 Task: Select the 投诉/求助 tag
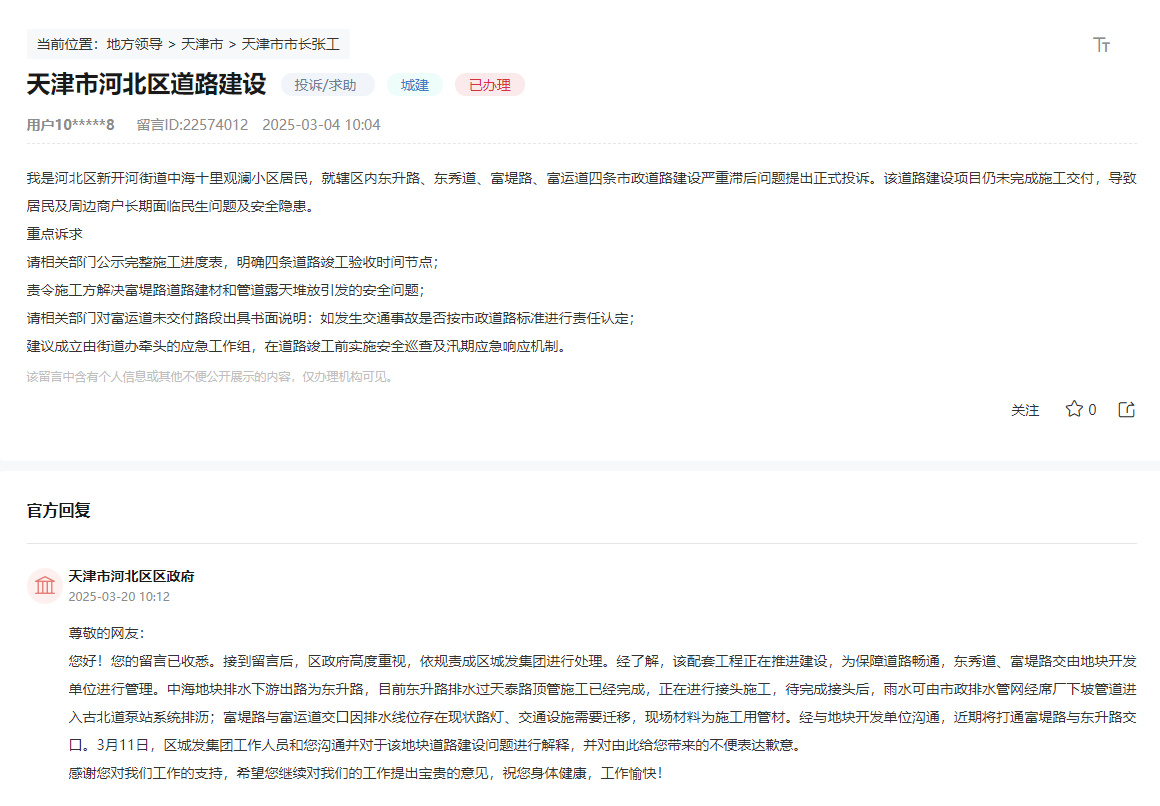pos(326,85)
